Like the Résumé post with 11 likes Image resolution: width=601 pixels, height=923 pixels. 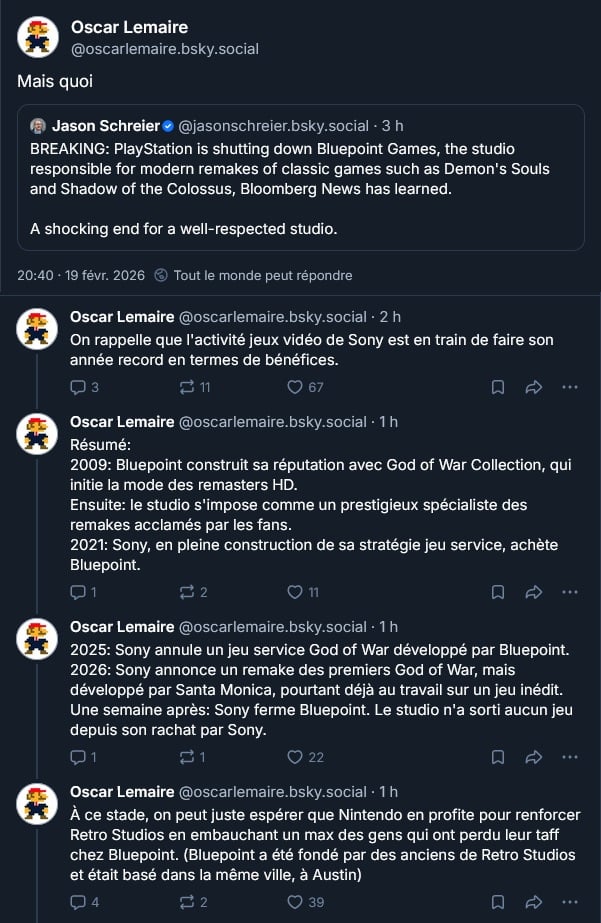point(295,592)
